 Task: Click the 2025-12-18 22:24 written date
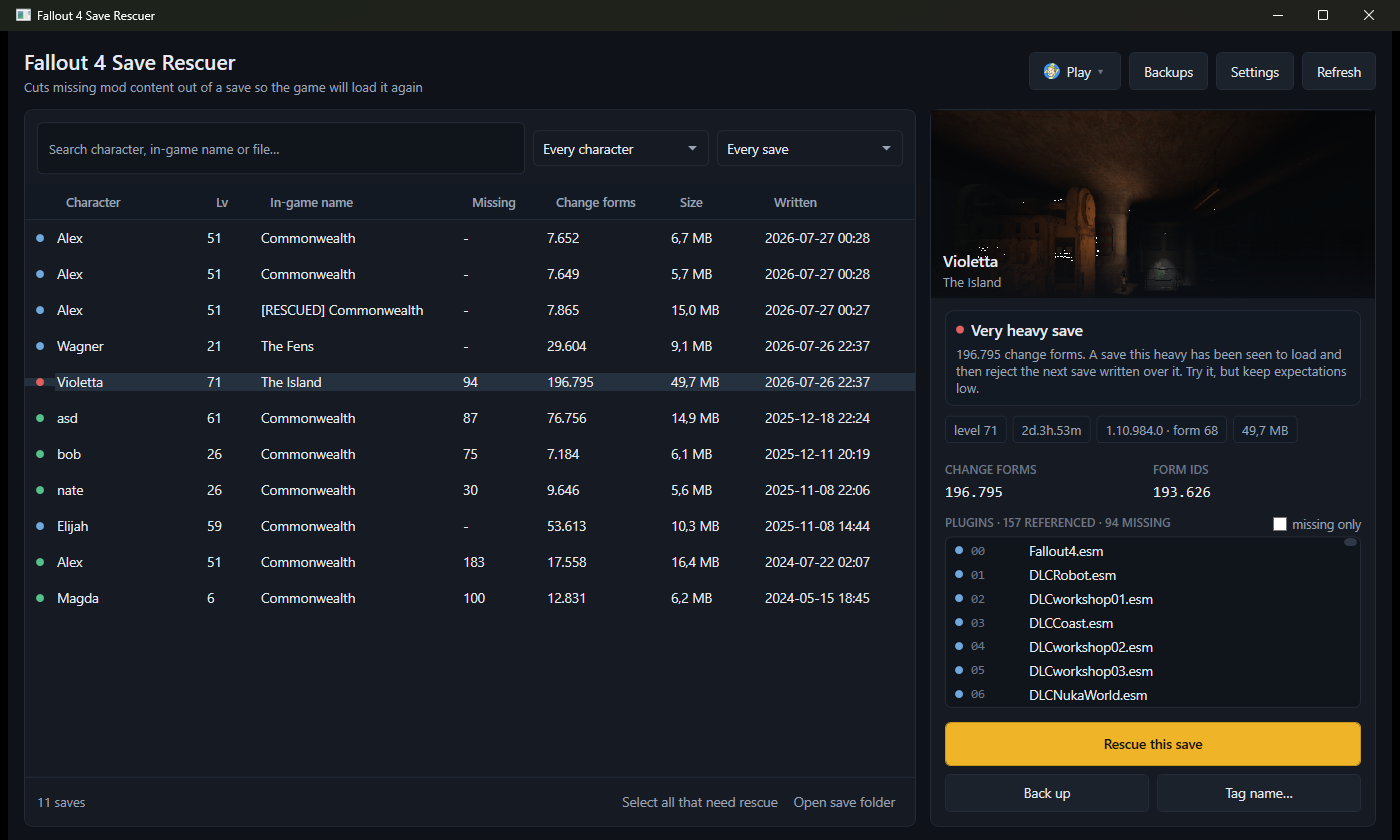[817, 418]
